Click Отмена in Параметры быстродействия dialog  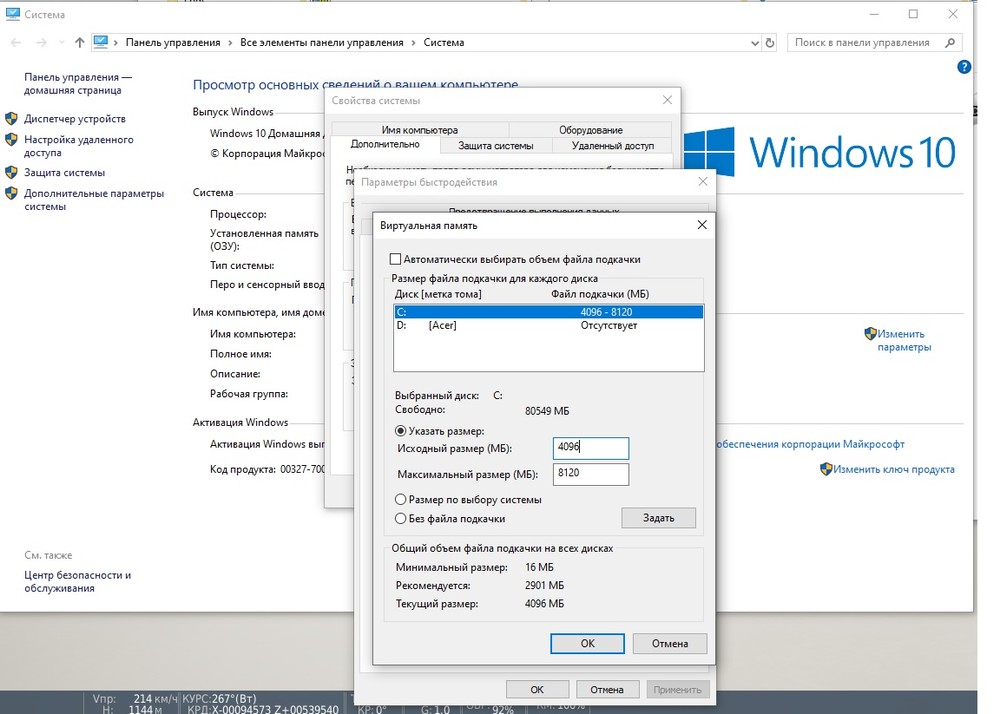[x=607, y=689]
